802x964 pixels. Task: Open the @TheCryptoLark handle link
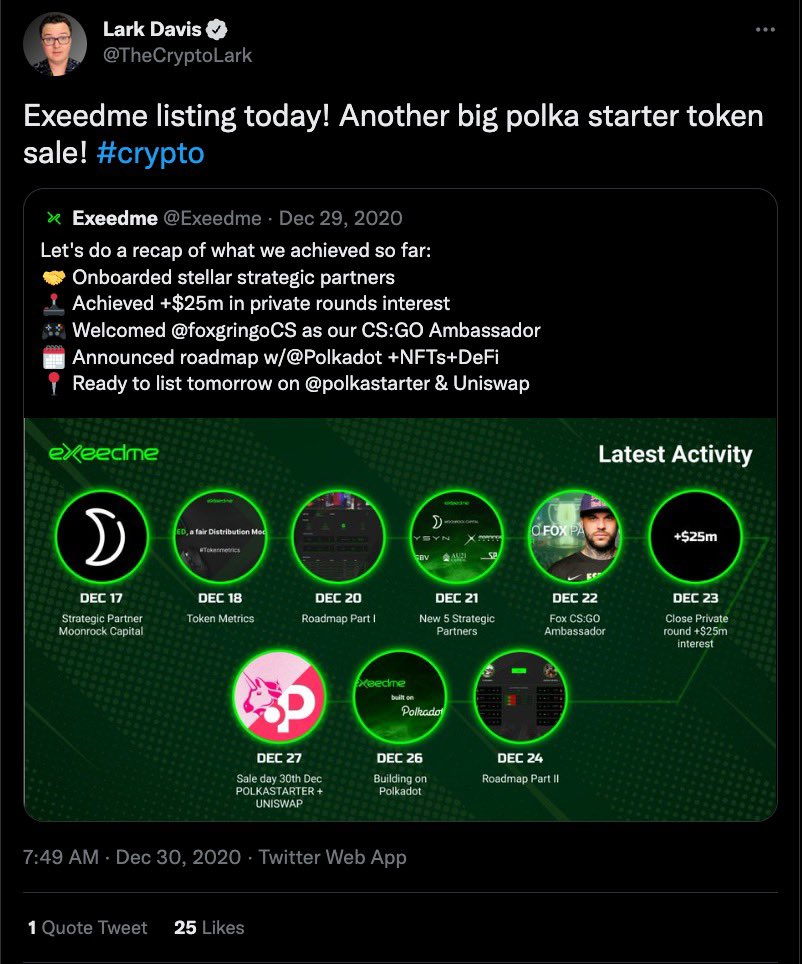(177, 55)
